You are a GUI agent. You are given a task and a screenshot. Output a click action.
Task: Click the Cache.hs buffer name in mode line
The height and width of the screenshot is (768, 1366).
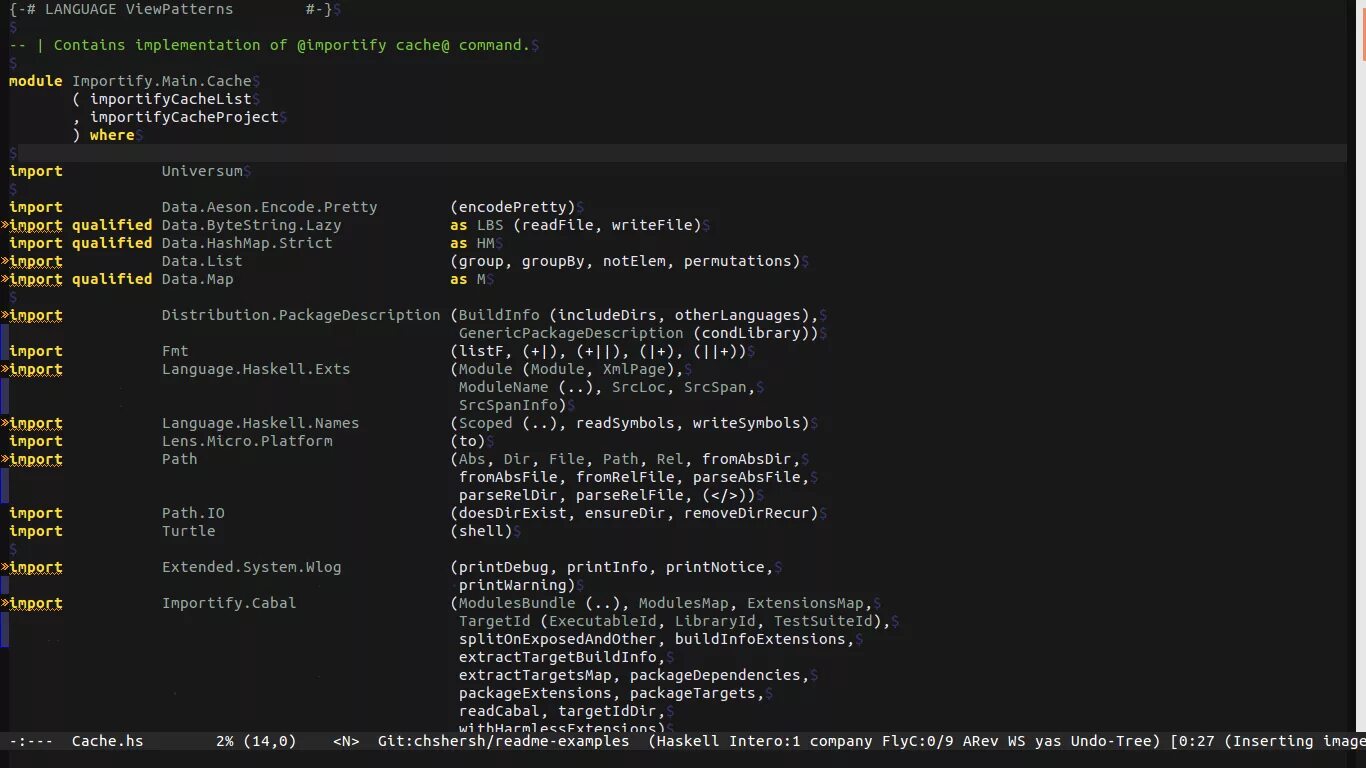click(107, 741)
